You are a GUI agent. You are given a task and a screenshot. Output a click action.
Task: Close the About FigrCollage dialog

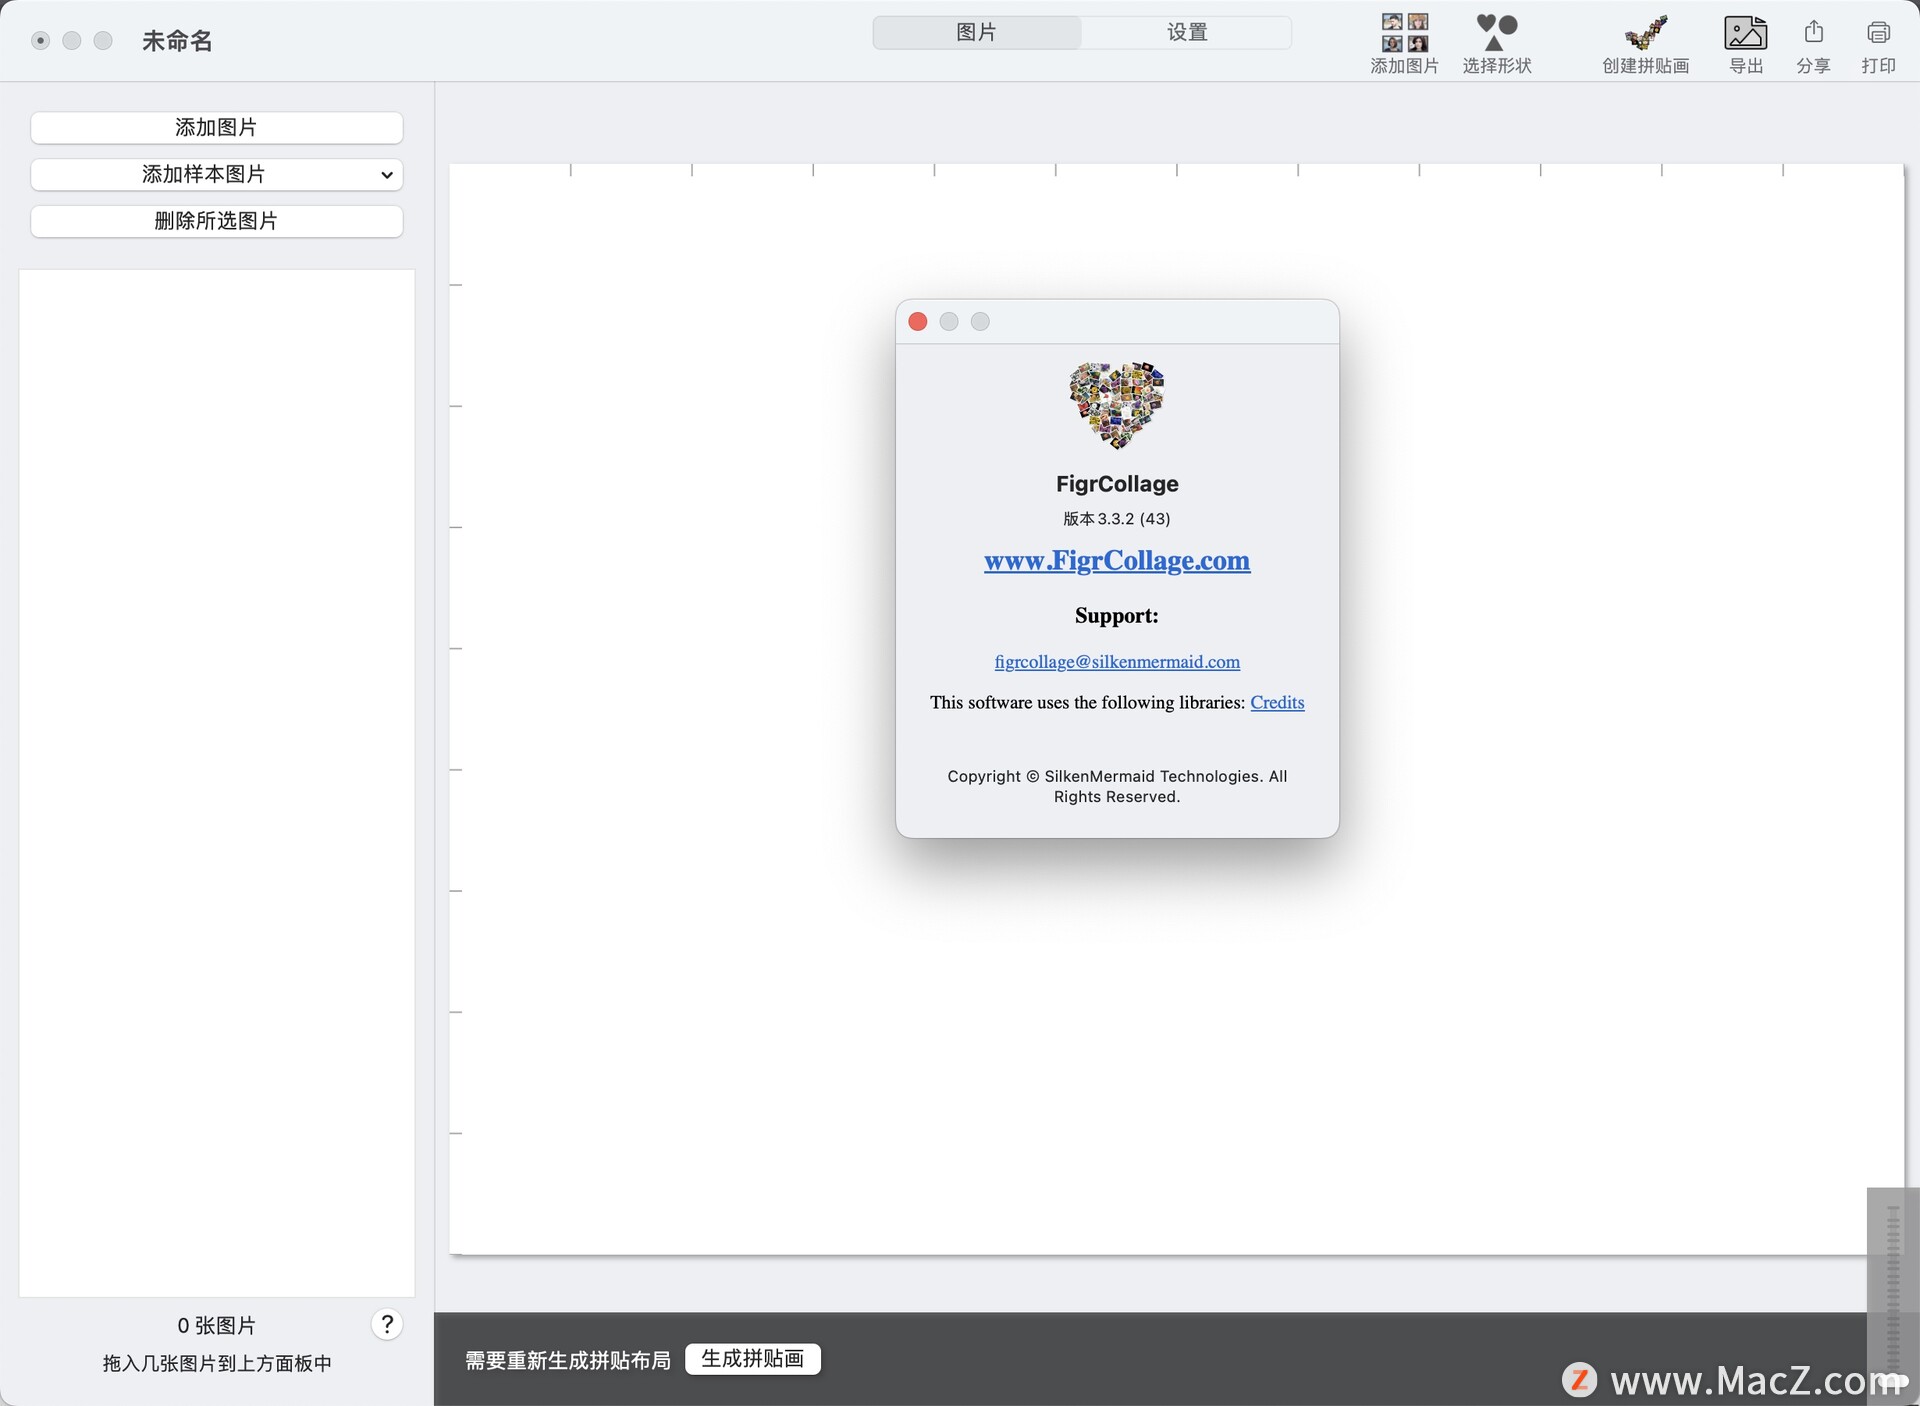(x=918, y=321)
